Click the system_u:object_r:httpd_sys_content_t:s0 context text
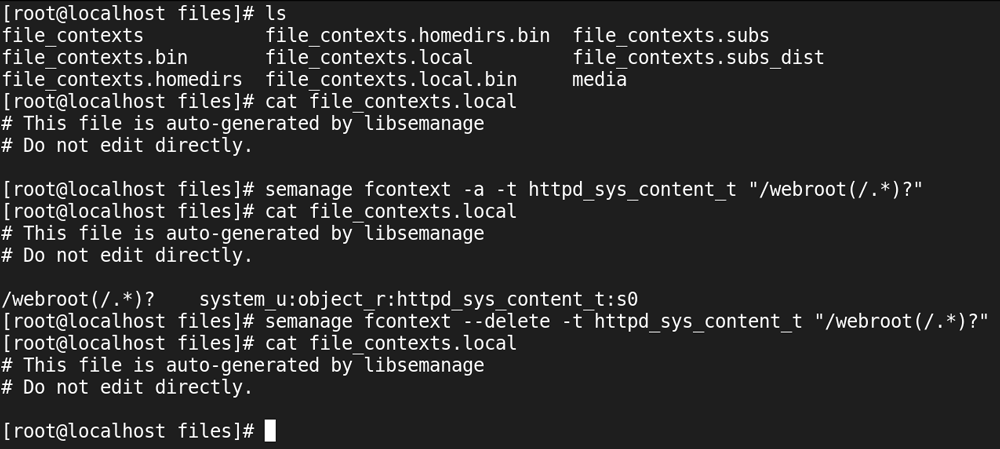Screen dimensions: 1000x449 click(418, 299)
